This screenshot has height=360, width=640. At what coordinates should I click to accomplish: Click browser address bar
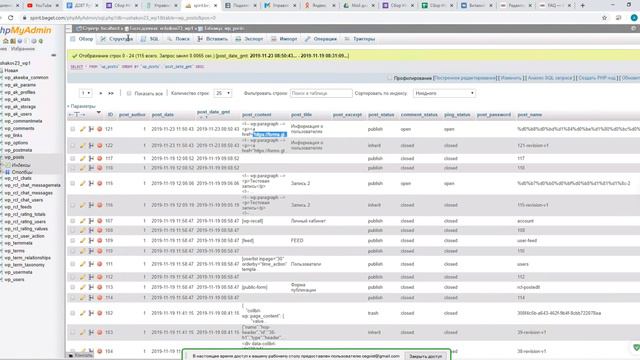pyautogui.click(x=310, y=18)
